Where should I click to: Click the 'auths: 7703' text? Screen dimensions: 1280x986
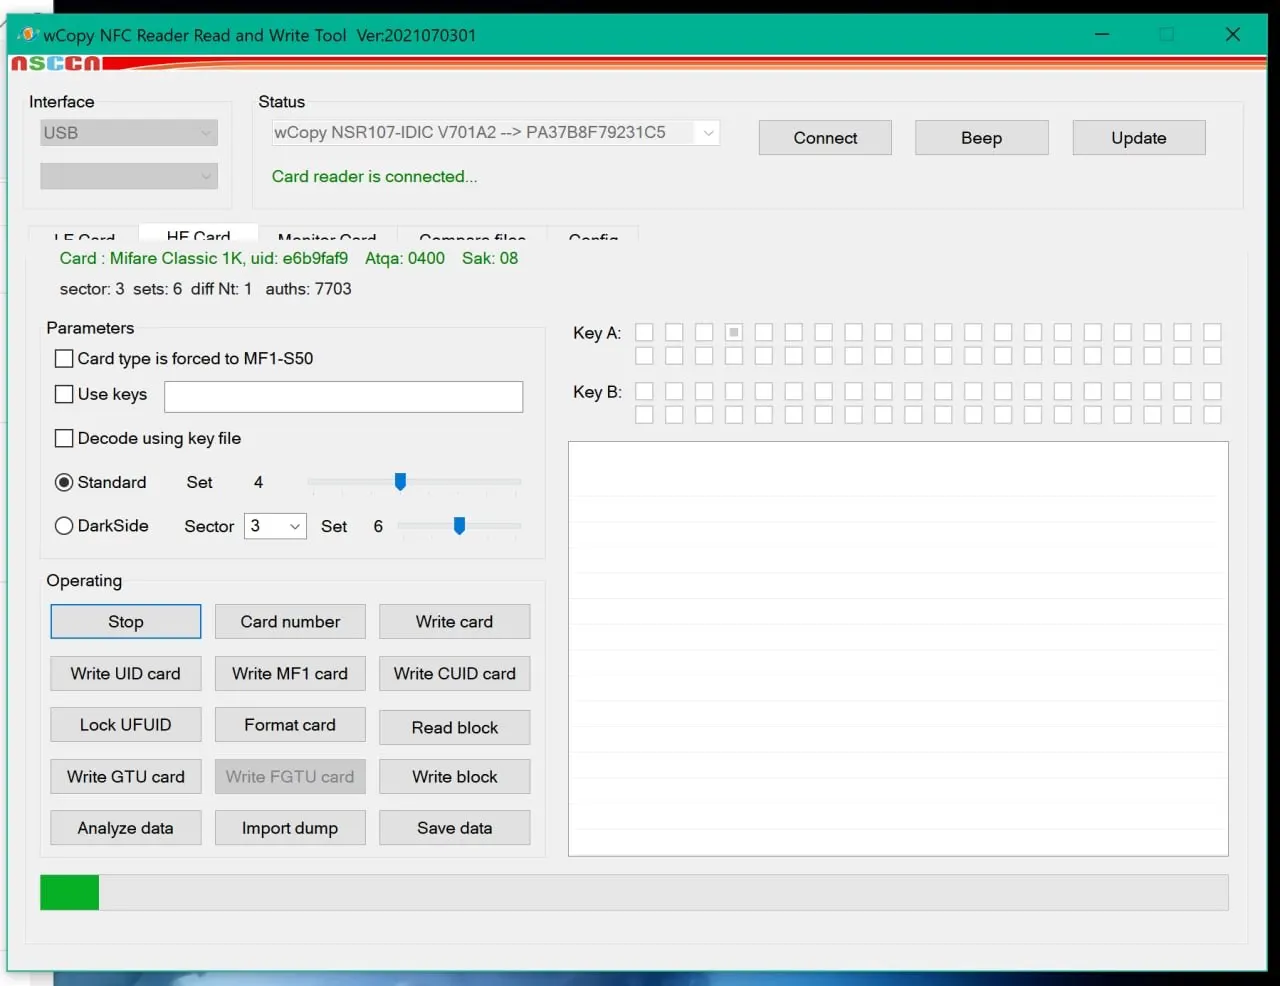(308, 289)
